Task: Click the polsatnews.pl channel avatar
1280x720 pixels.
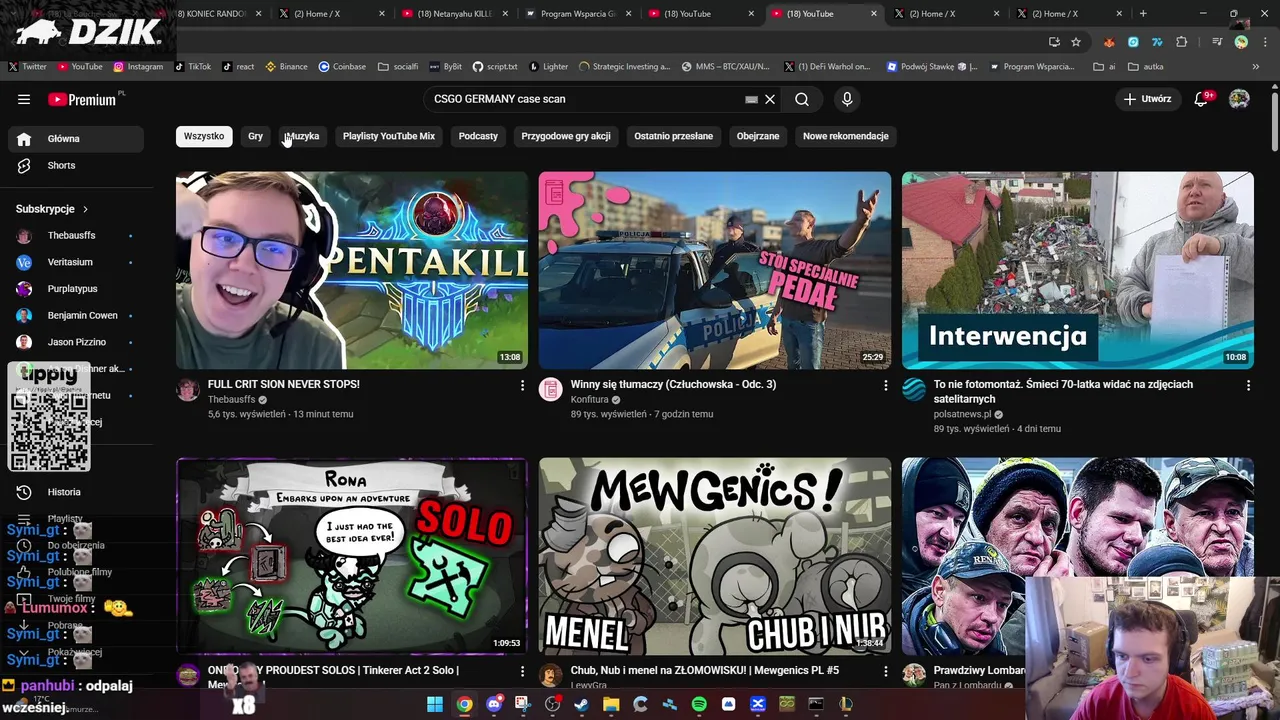Action: 914,390
